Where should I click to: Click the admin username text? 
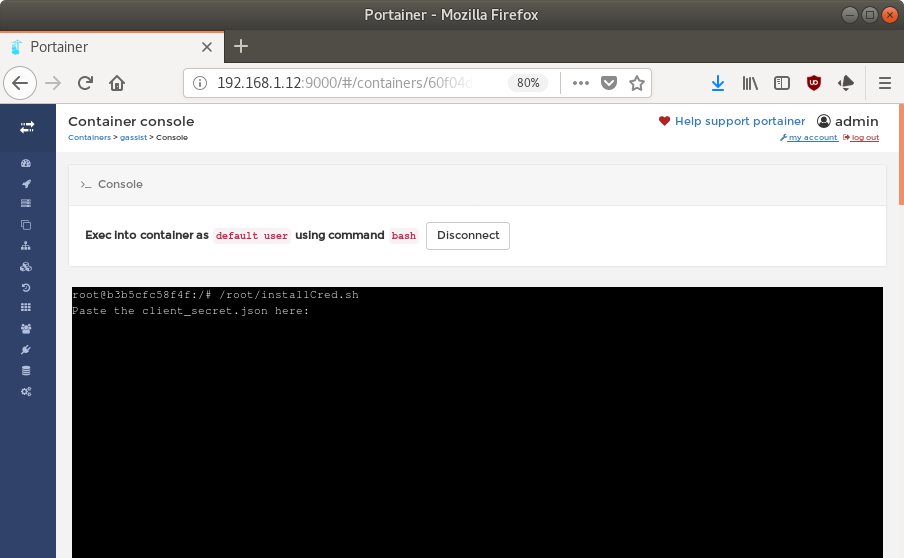[857, 121]
